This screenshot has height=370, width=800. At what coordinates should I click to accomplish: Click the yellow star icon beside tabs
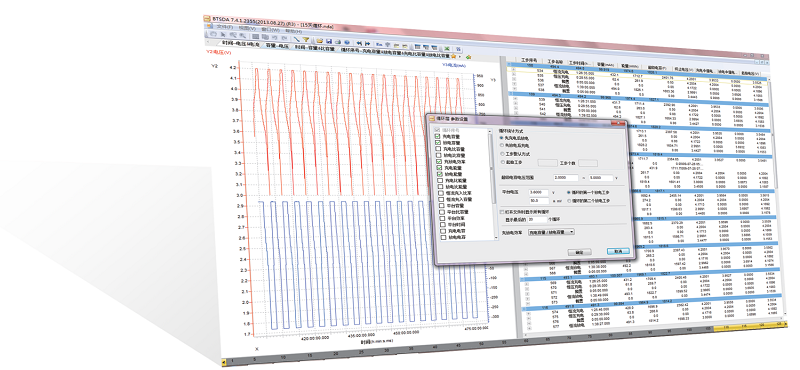point(454,56)
